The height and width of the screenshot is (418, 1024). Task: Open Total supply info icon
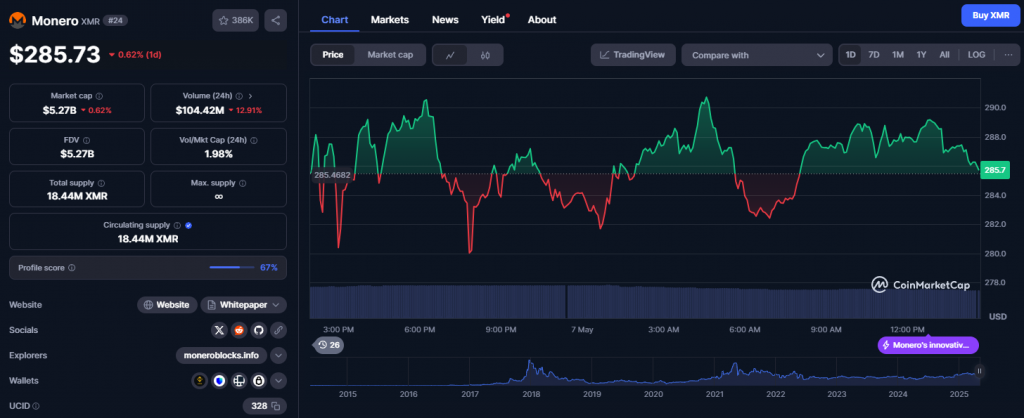[x=101, y=184]
